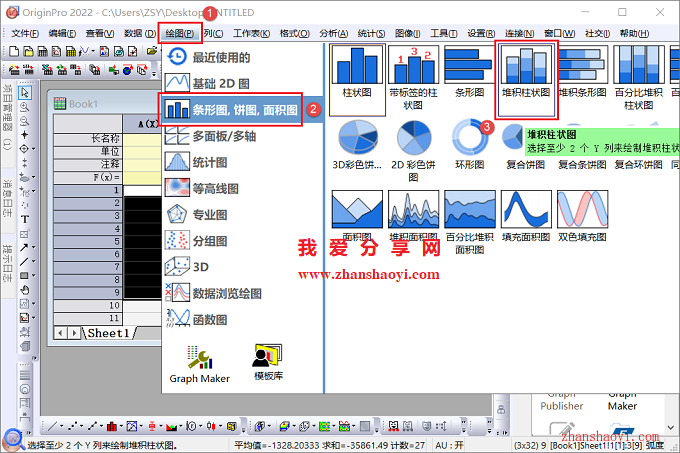Launch Graph Maker from the plot menu
This screenshot has width=680, height=453.
[x=199, y=365]
